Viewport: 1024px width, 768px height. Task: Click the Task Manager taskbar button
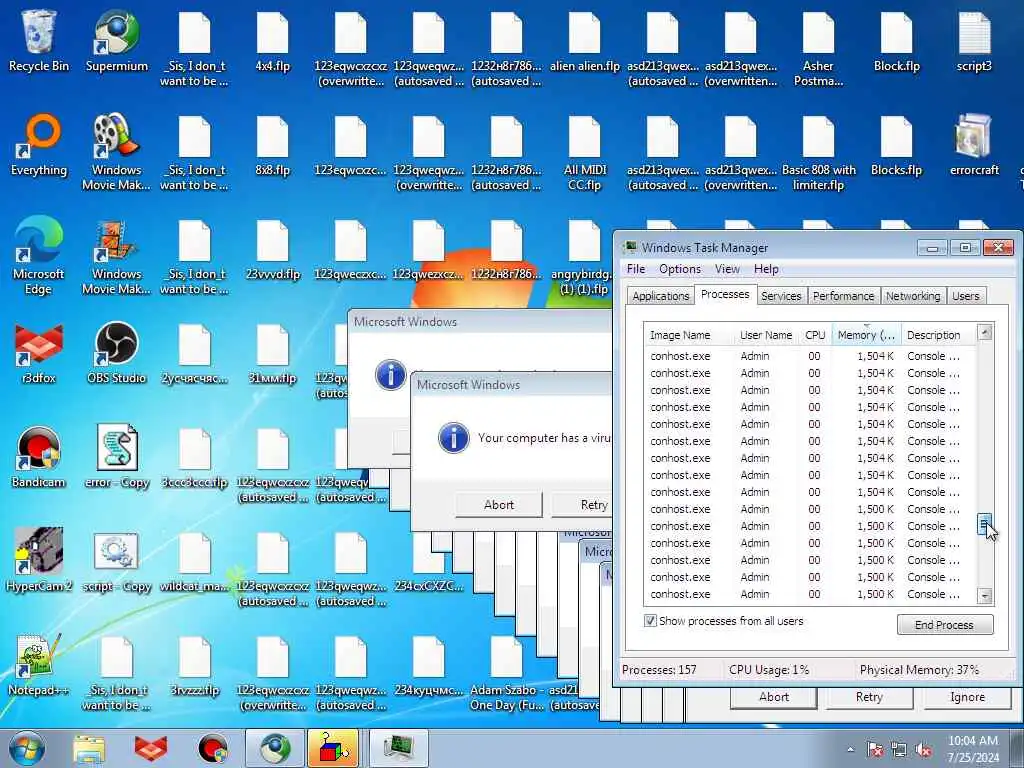tap(399, 748)
